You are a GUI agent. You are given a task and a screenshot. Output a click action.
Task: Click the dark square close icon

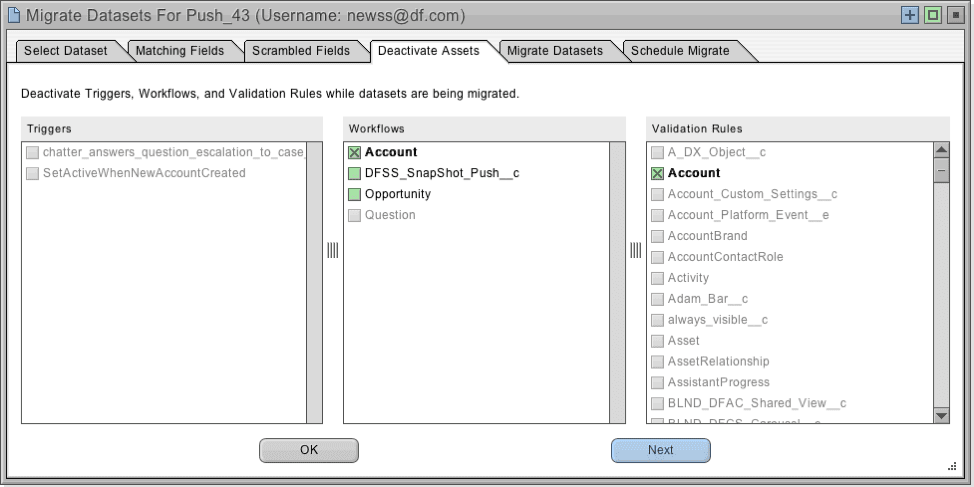[955, 15]
